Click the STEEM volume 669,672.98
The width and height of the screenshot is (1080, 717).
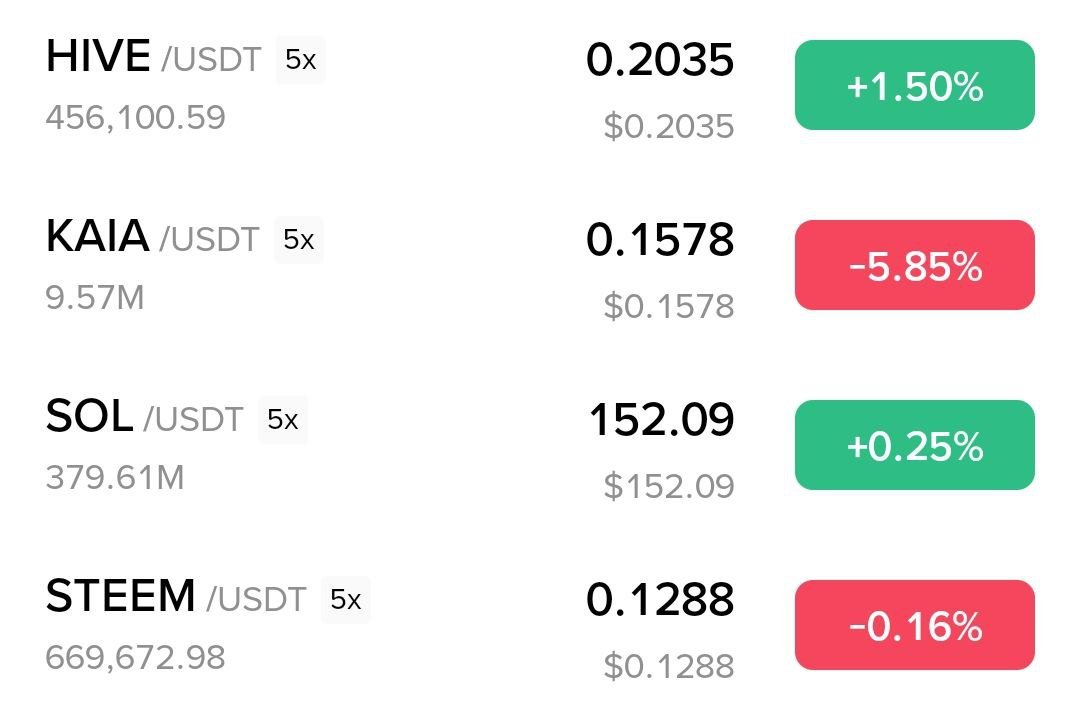[136, 657]
